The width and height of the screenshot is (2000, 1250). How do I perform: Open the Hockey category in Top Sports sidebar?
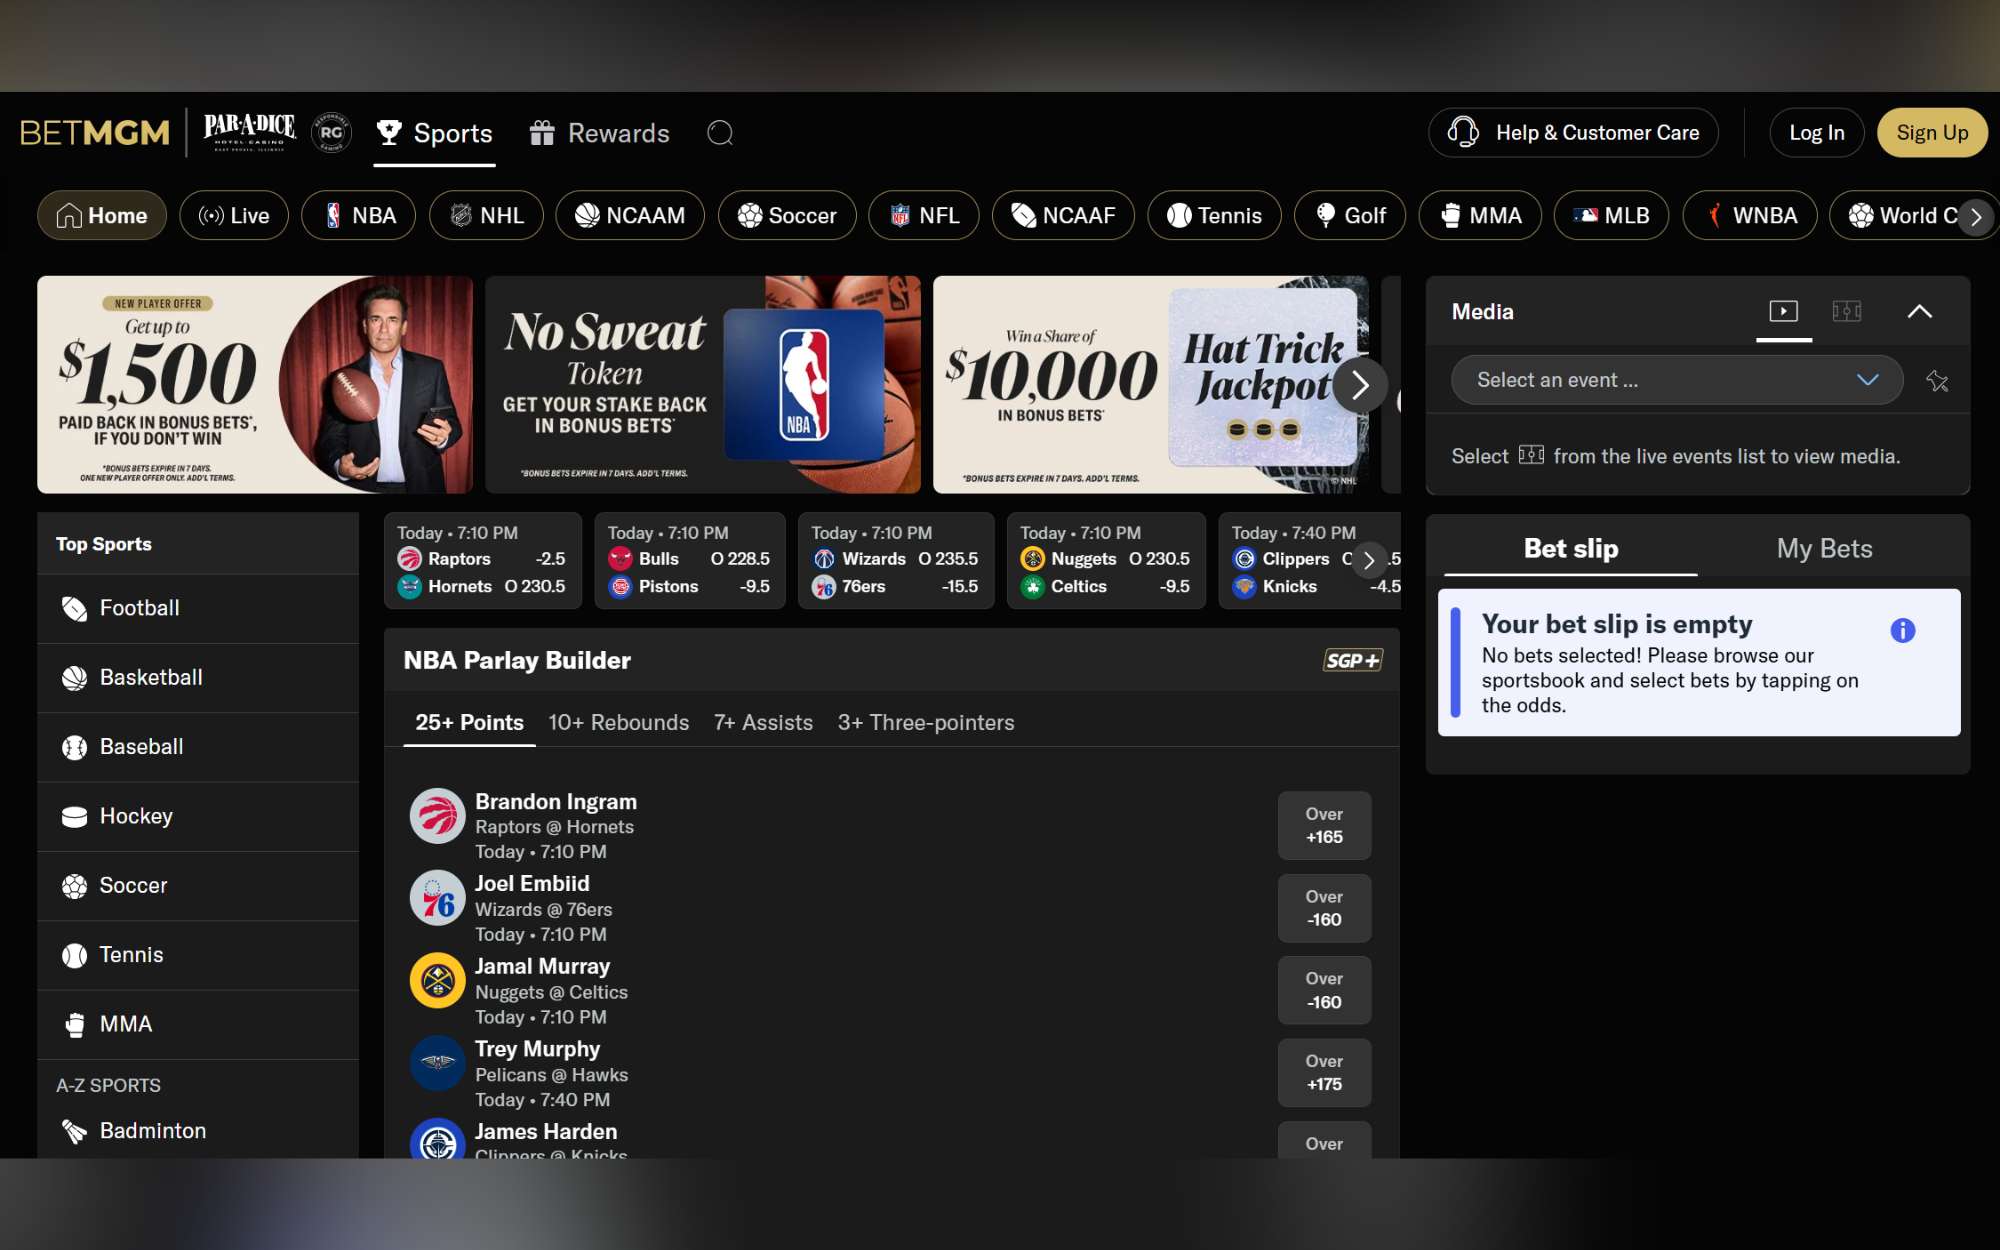click(136, 816)
